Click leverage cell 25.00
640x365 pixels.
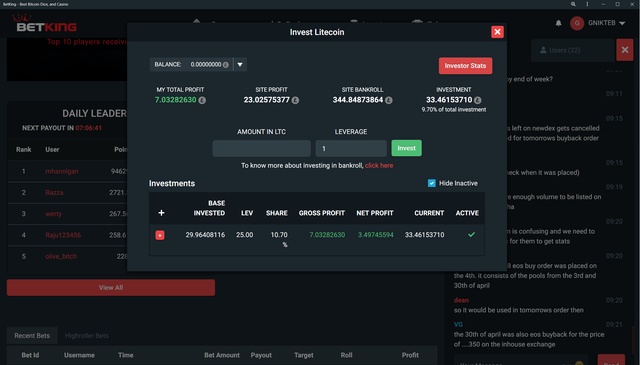[244, 235]
